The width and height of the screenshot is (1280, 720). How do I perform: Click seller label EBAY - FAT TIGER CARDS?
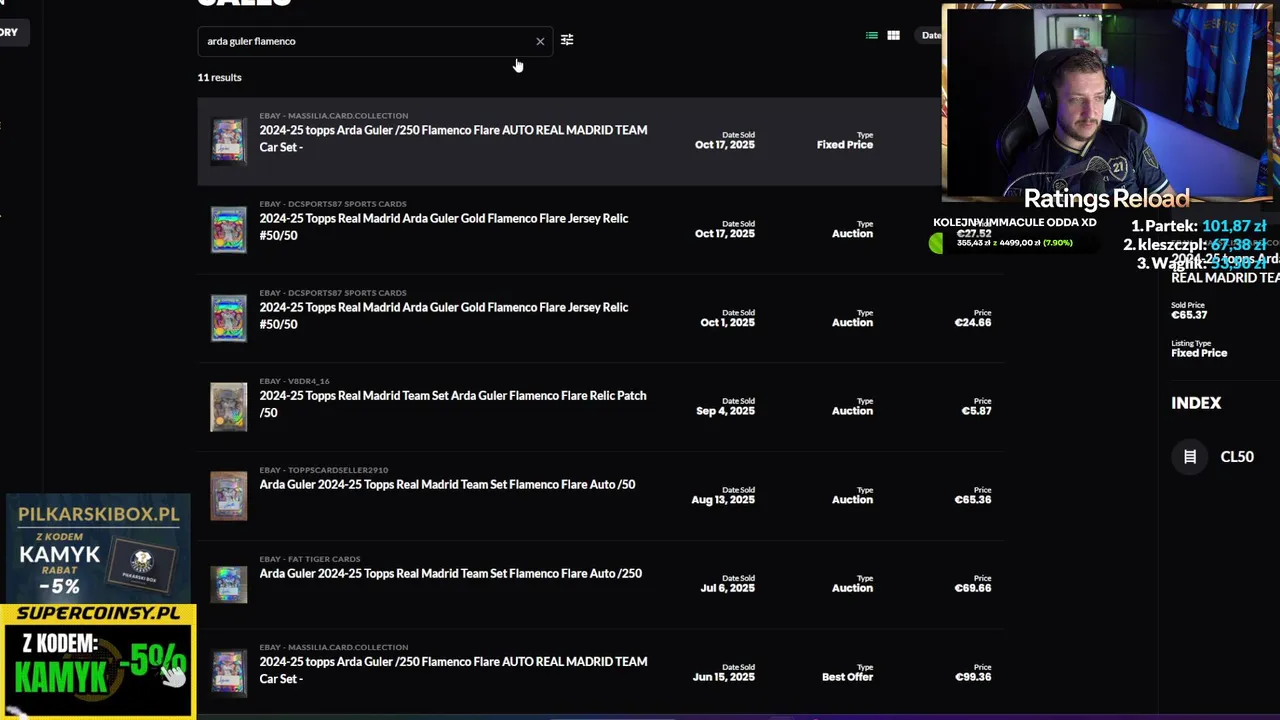(309, 559)
